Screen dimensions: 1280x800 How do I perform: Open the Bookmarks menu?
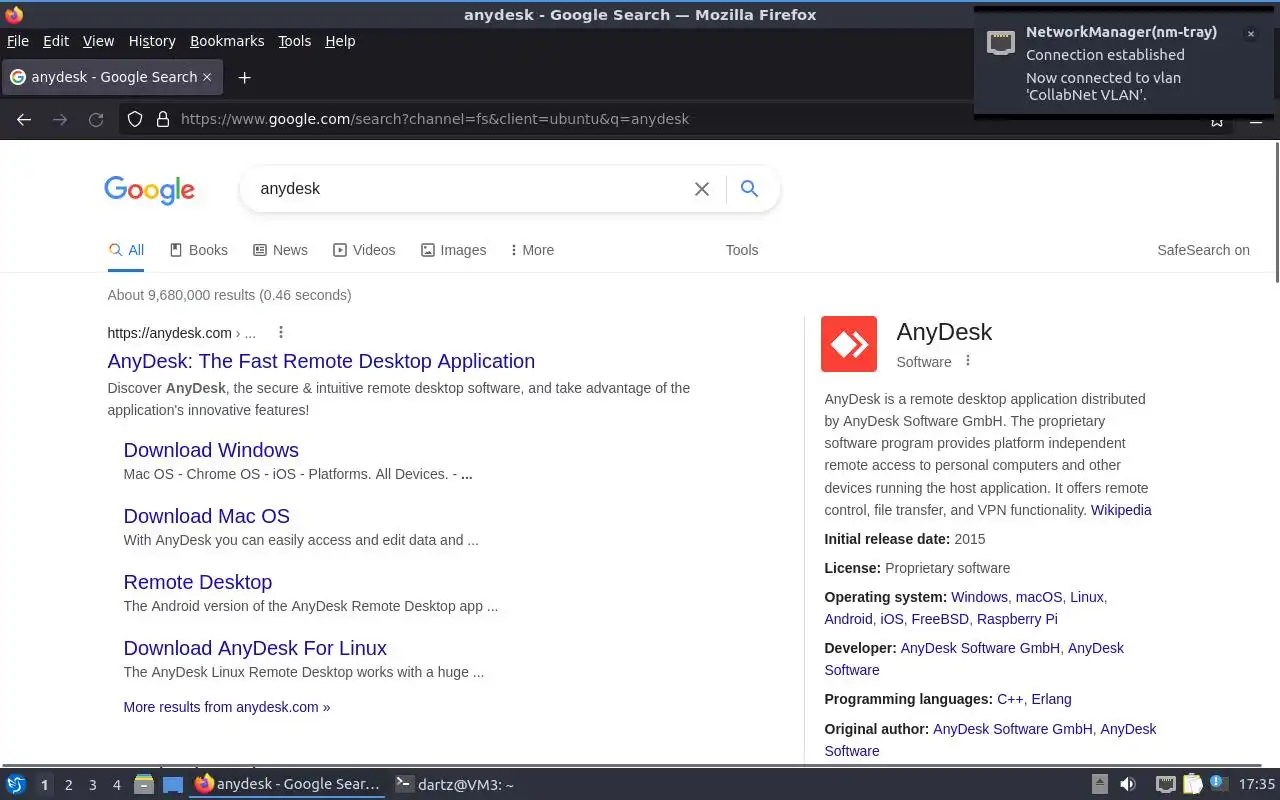(227, 41)
